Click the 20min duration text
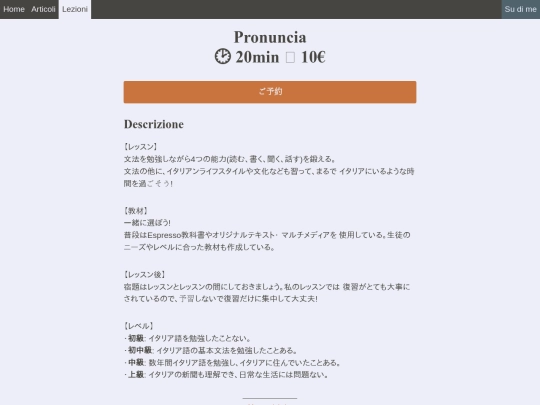 257,57
